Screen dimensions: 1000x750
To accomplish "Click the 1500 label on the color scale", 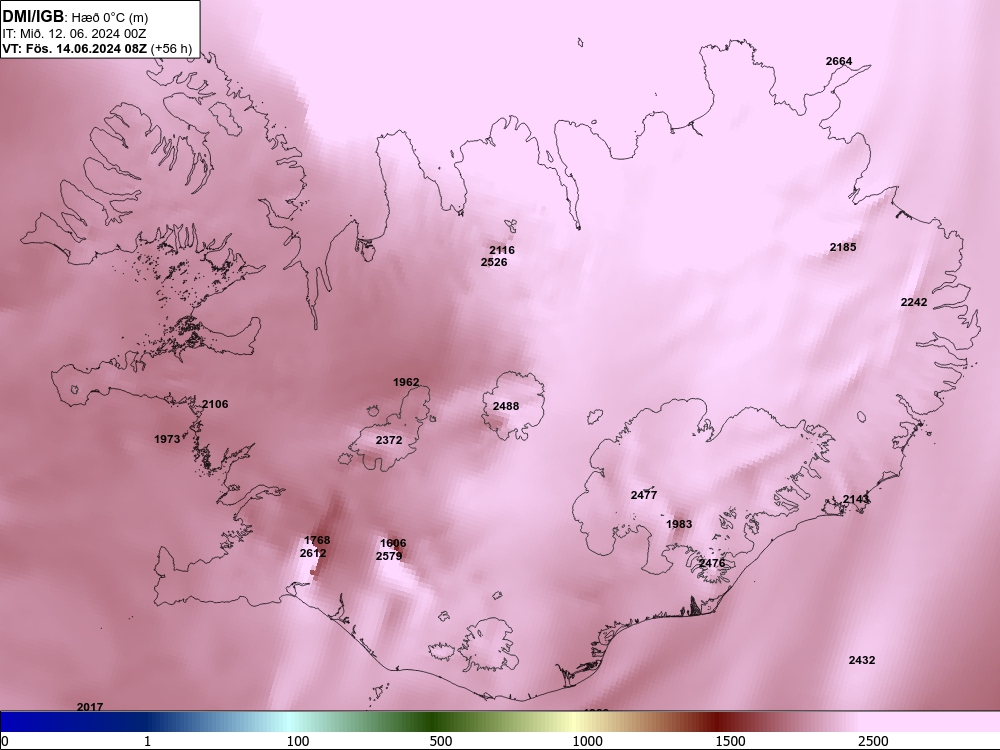I will click(730, 741).
